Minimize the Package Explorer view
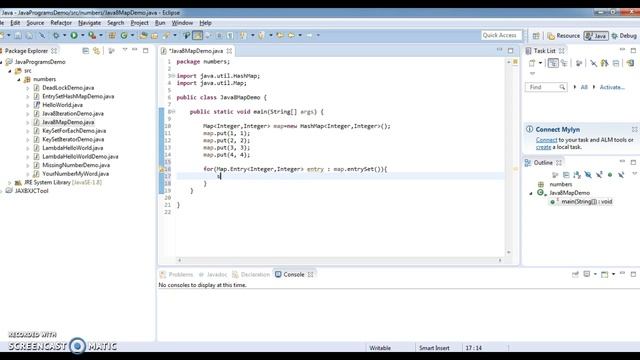The image size is (640, 360). point(135,50)
